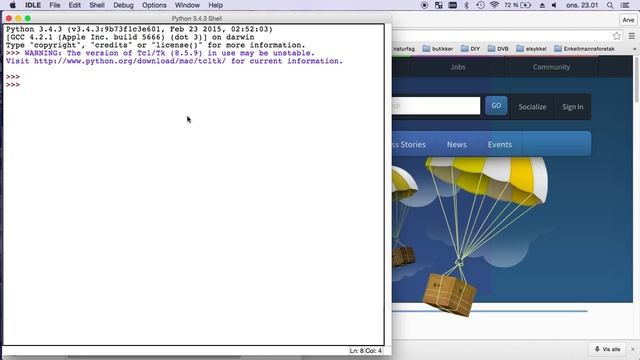This screenshot has width=640, height=360.
Task: Open the Enkeltmannsforetak bookmarks folder
Action: tap(584, 49)
